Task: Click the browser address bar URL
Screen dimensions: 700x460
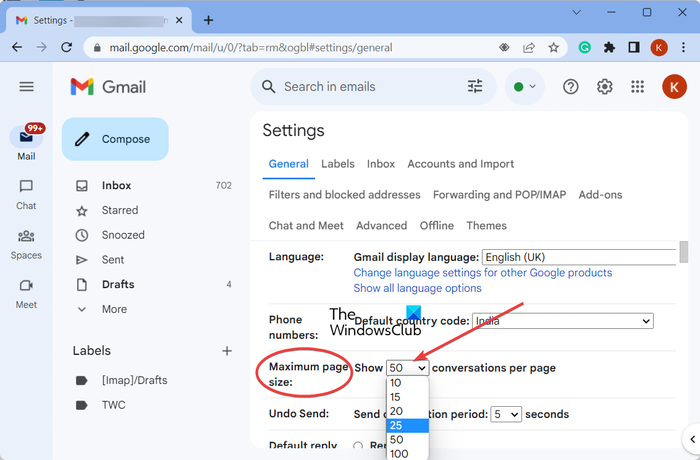Action: pyautogui.click(x=251, y=48)
